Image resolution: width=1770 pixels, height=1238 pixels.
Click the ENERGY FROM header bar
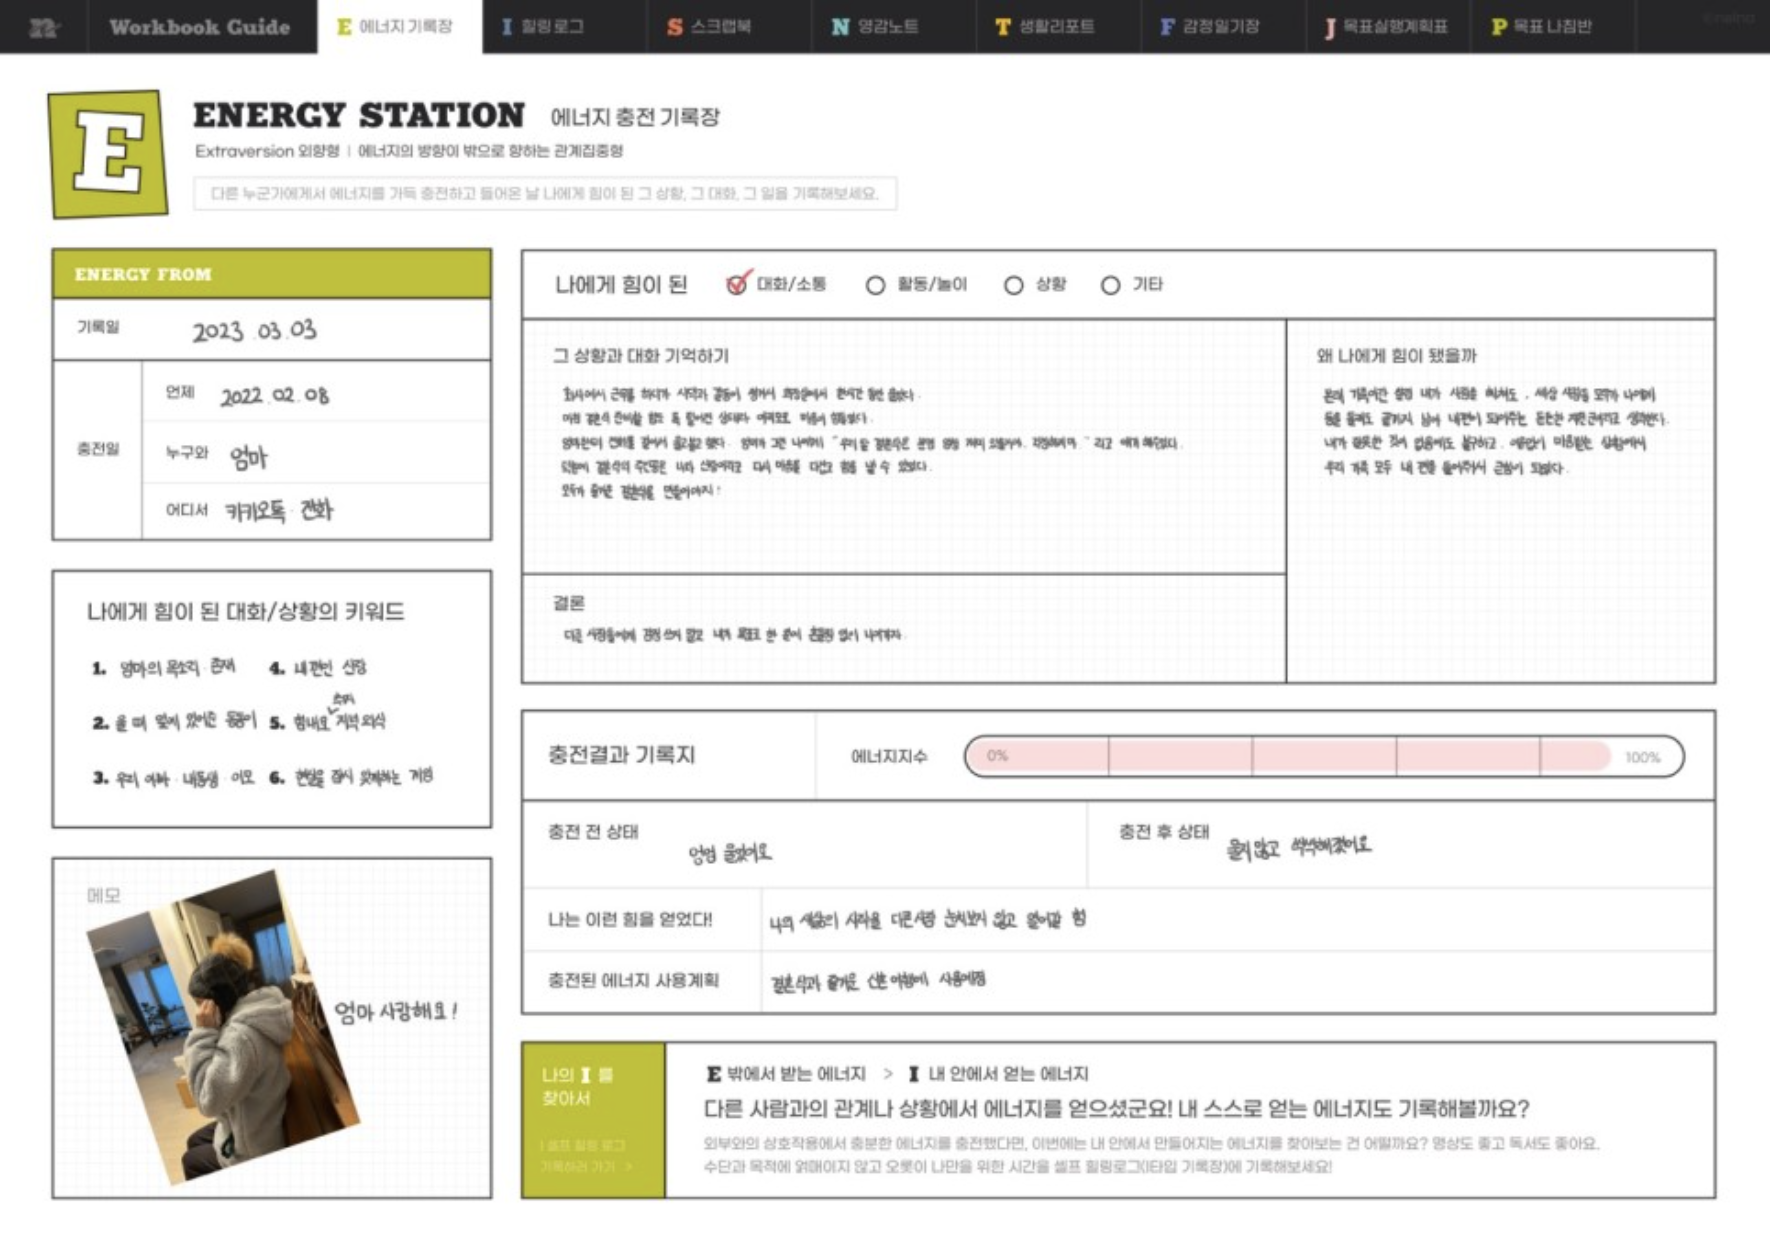(x=272, y=274)
